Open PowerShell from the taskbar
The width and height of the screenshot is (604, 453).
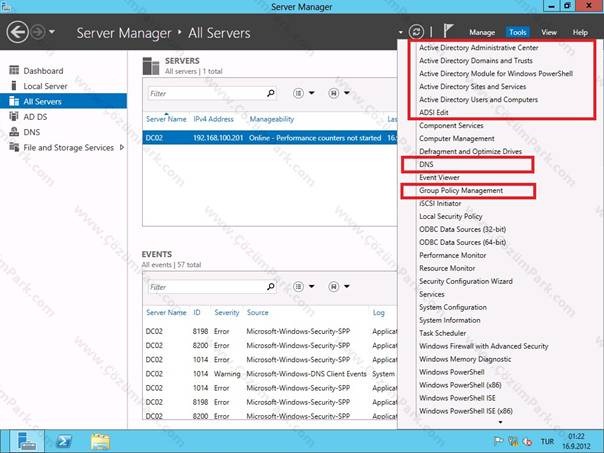coord(64,441)
